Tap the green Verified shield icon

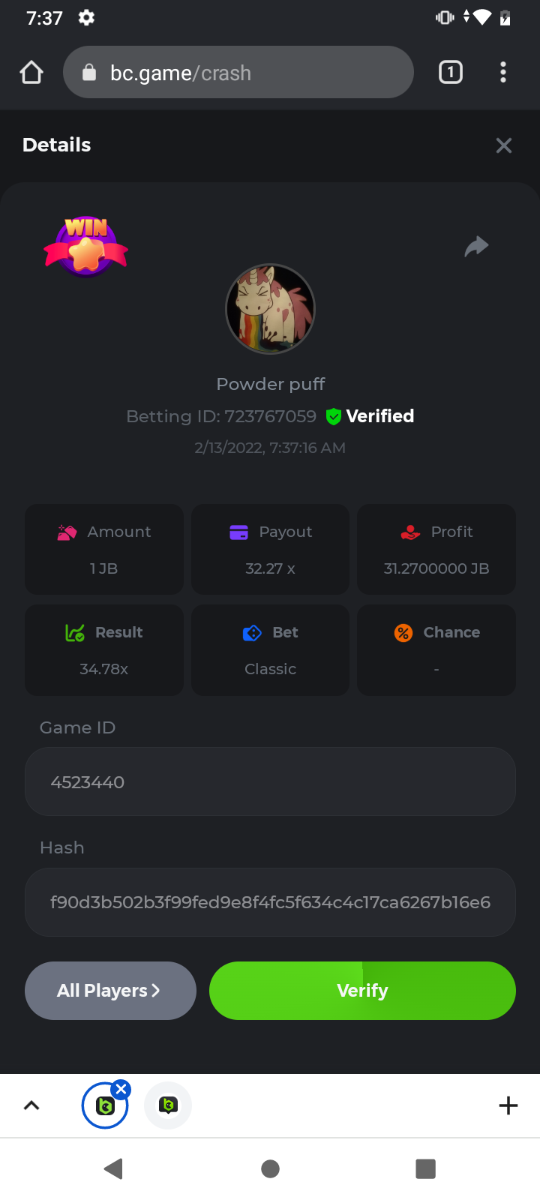pyautogui.click(x=334, y=417)
